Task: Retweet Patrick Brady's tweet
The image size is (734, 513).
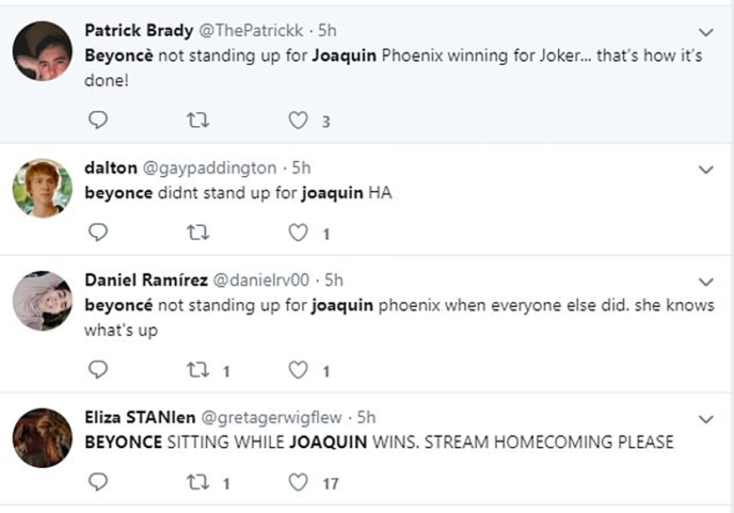Action: 197,120
